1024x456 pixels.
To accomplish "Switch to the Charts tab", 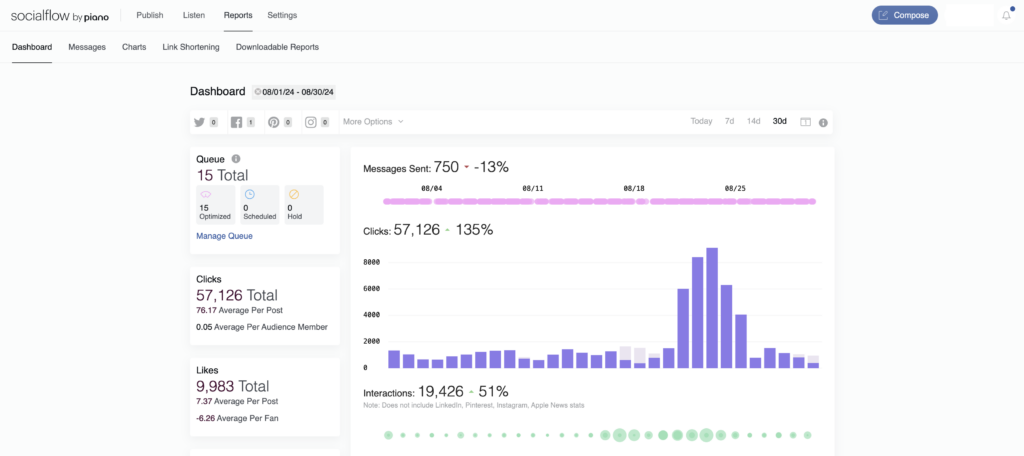I will coord(134,47).
